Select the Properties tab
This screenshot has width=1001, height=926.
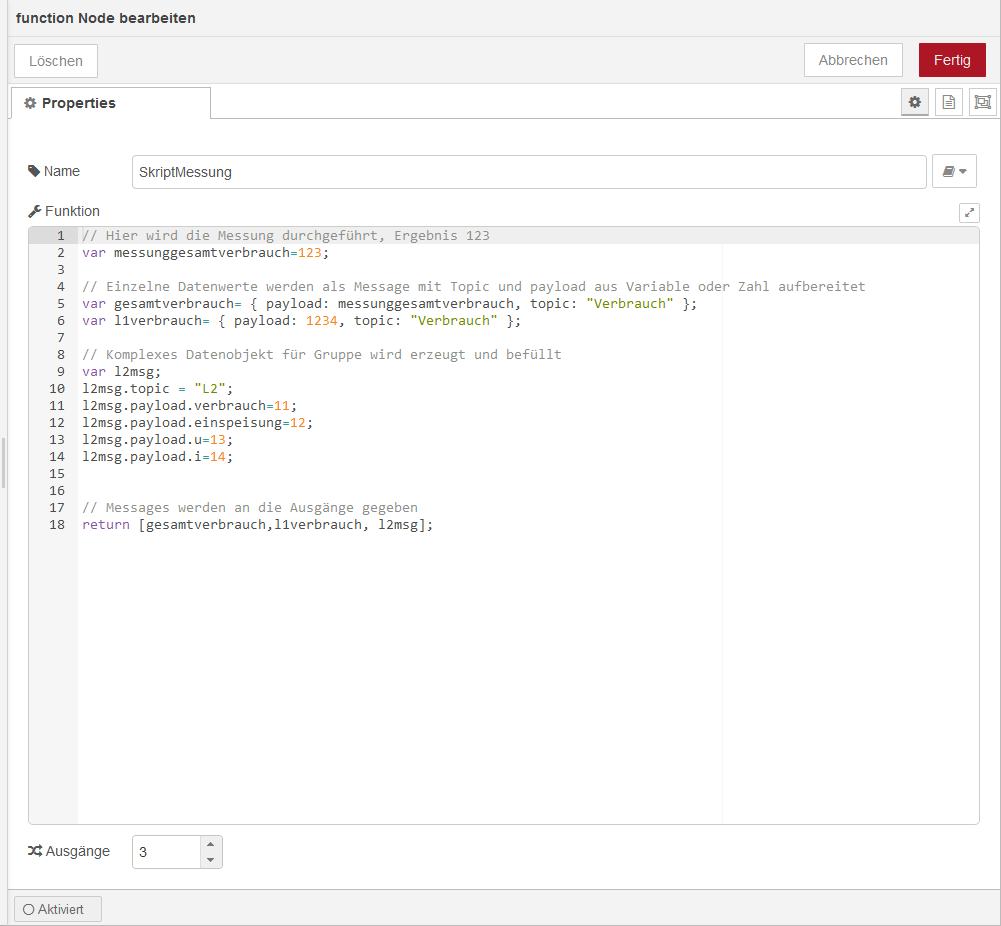pos(110,103)
